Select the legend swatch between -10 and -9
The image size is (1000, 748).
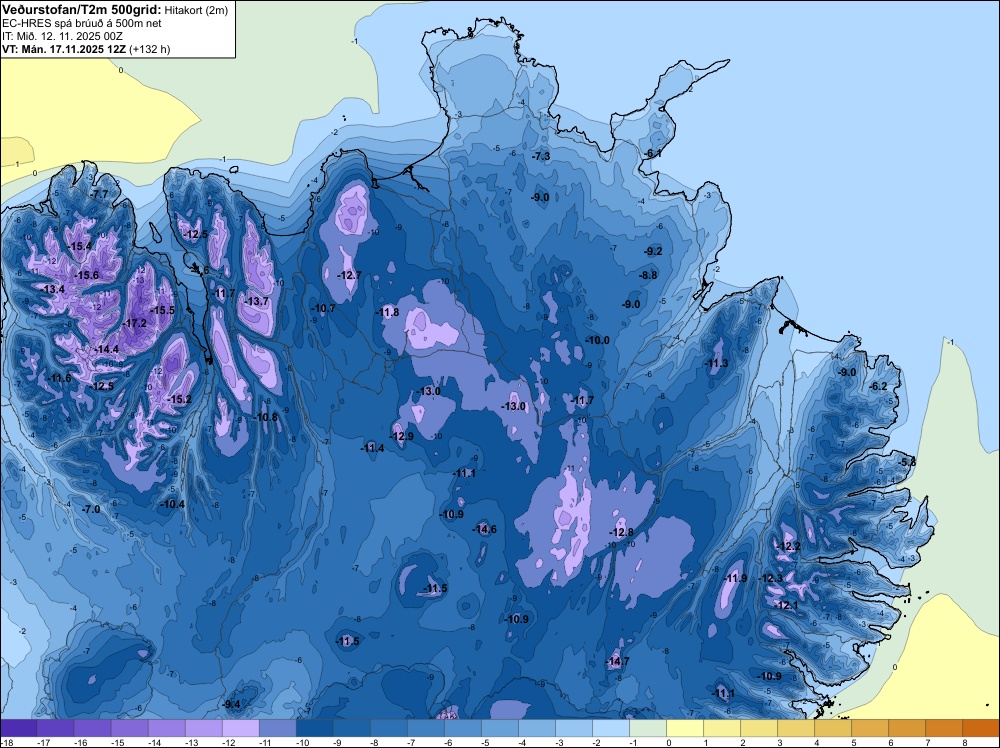coord(314,728)
